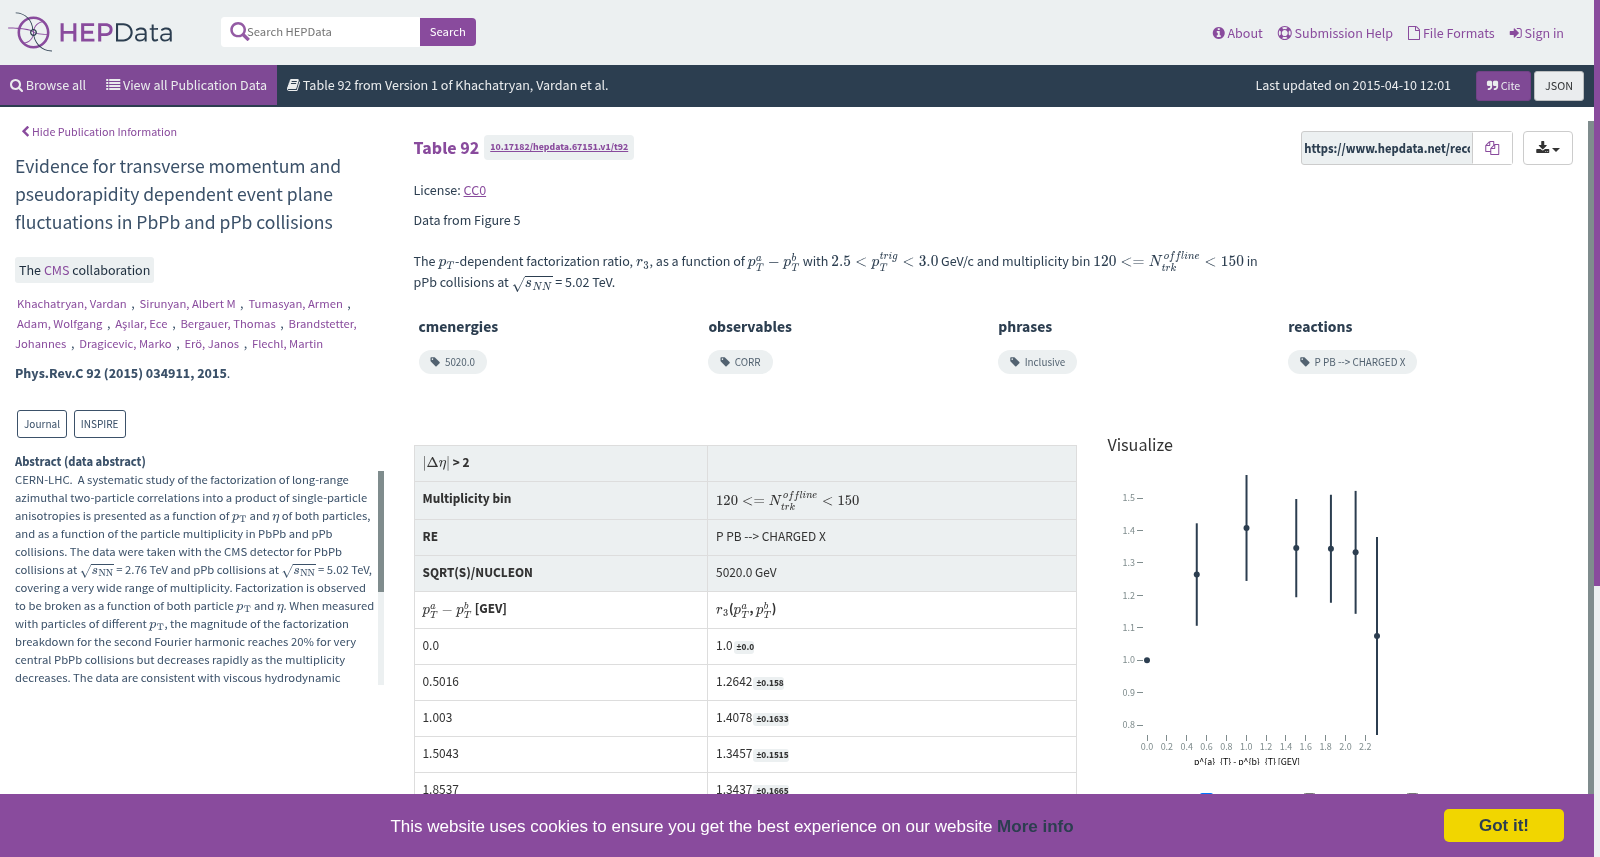Viewport: 1600px width, 857px height.
Task: Dismiss cookies with Got it! button
Action: 1503,825
